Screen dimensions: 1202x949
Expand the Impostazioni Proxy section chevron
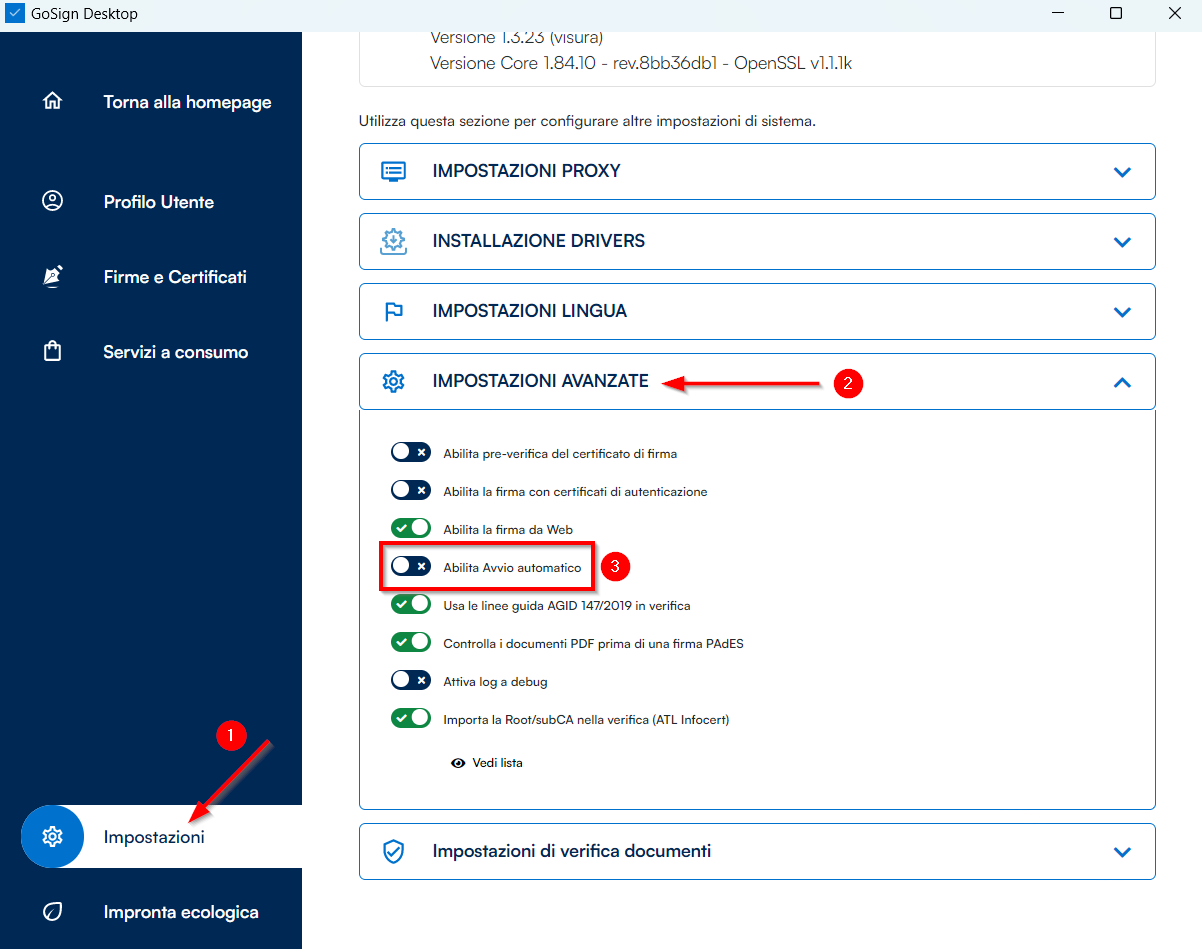(1122, 172)
